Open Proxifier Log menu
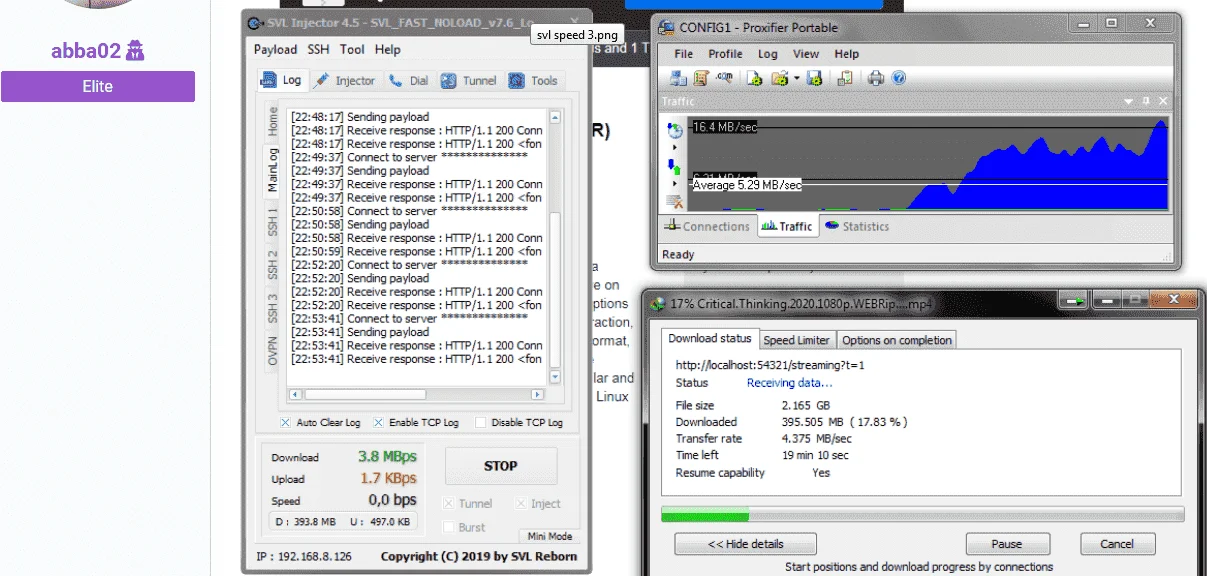This screenshot has width=1207, height=576. (768, 54)
